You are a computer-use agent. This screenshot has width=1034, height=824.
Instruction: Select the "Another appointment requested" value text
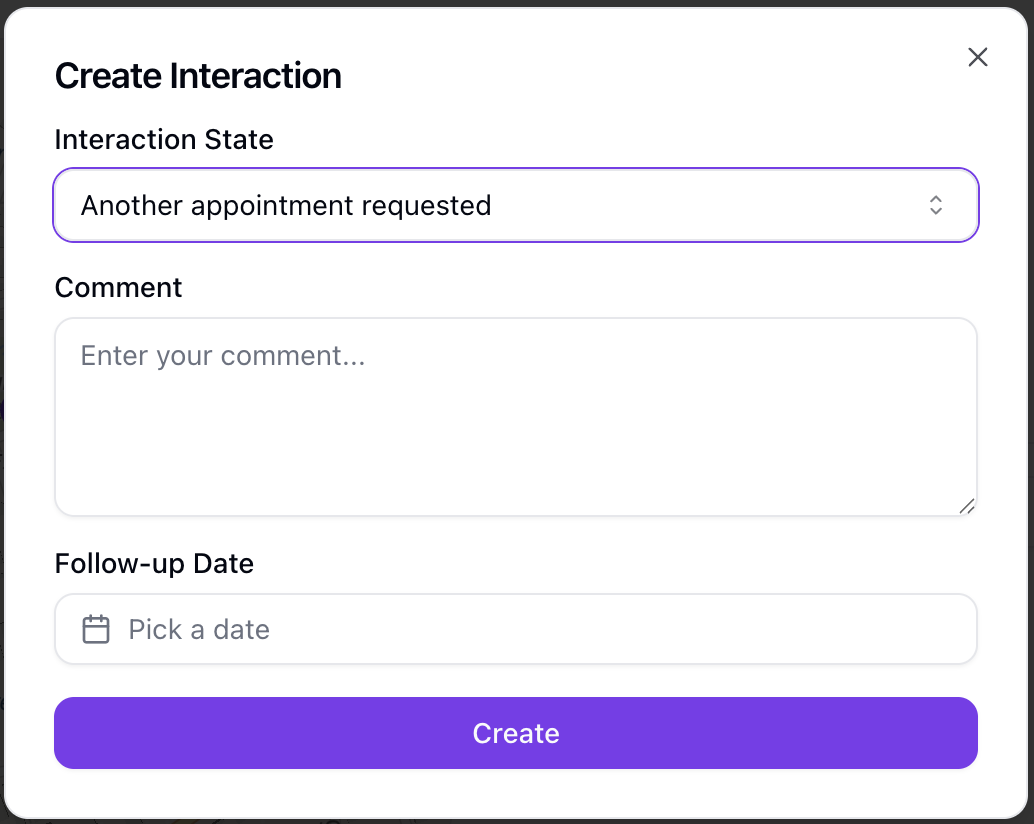point(286,206)
